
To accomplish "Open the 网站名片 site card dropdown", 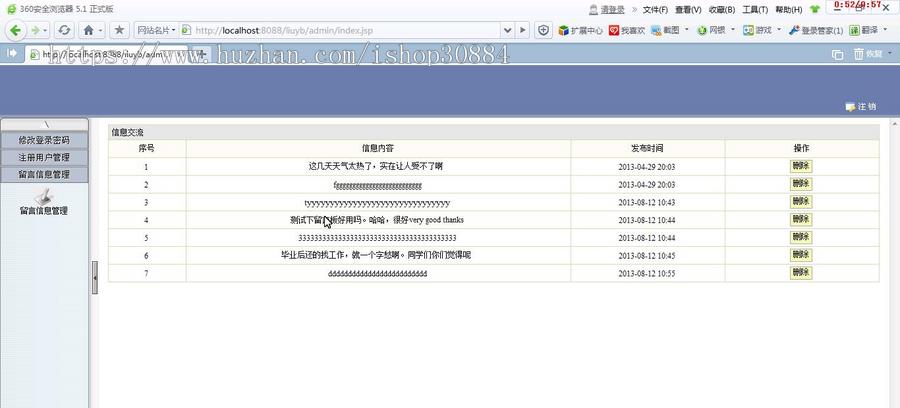I will click(x=156, y=30).
